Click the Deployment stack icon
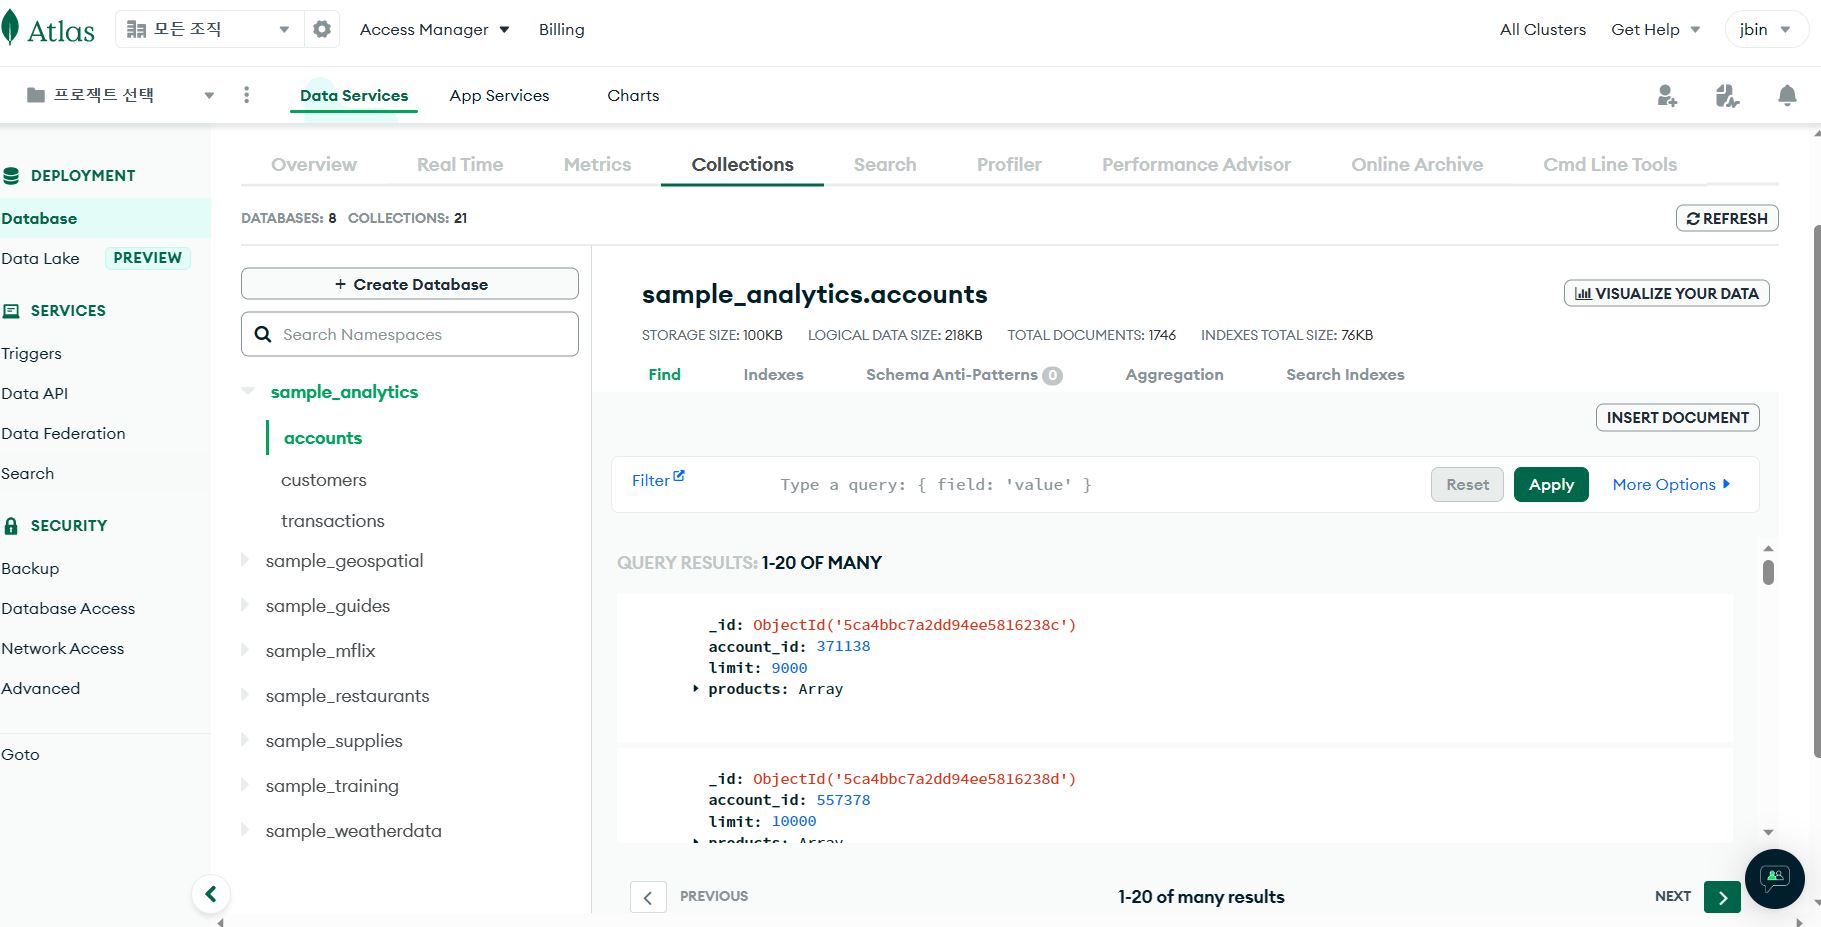Viewport: 1821px width, 927px height. pyautogui.click(x=11, y=176)
